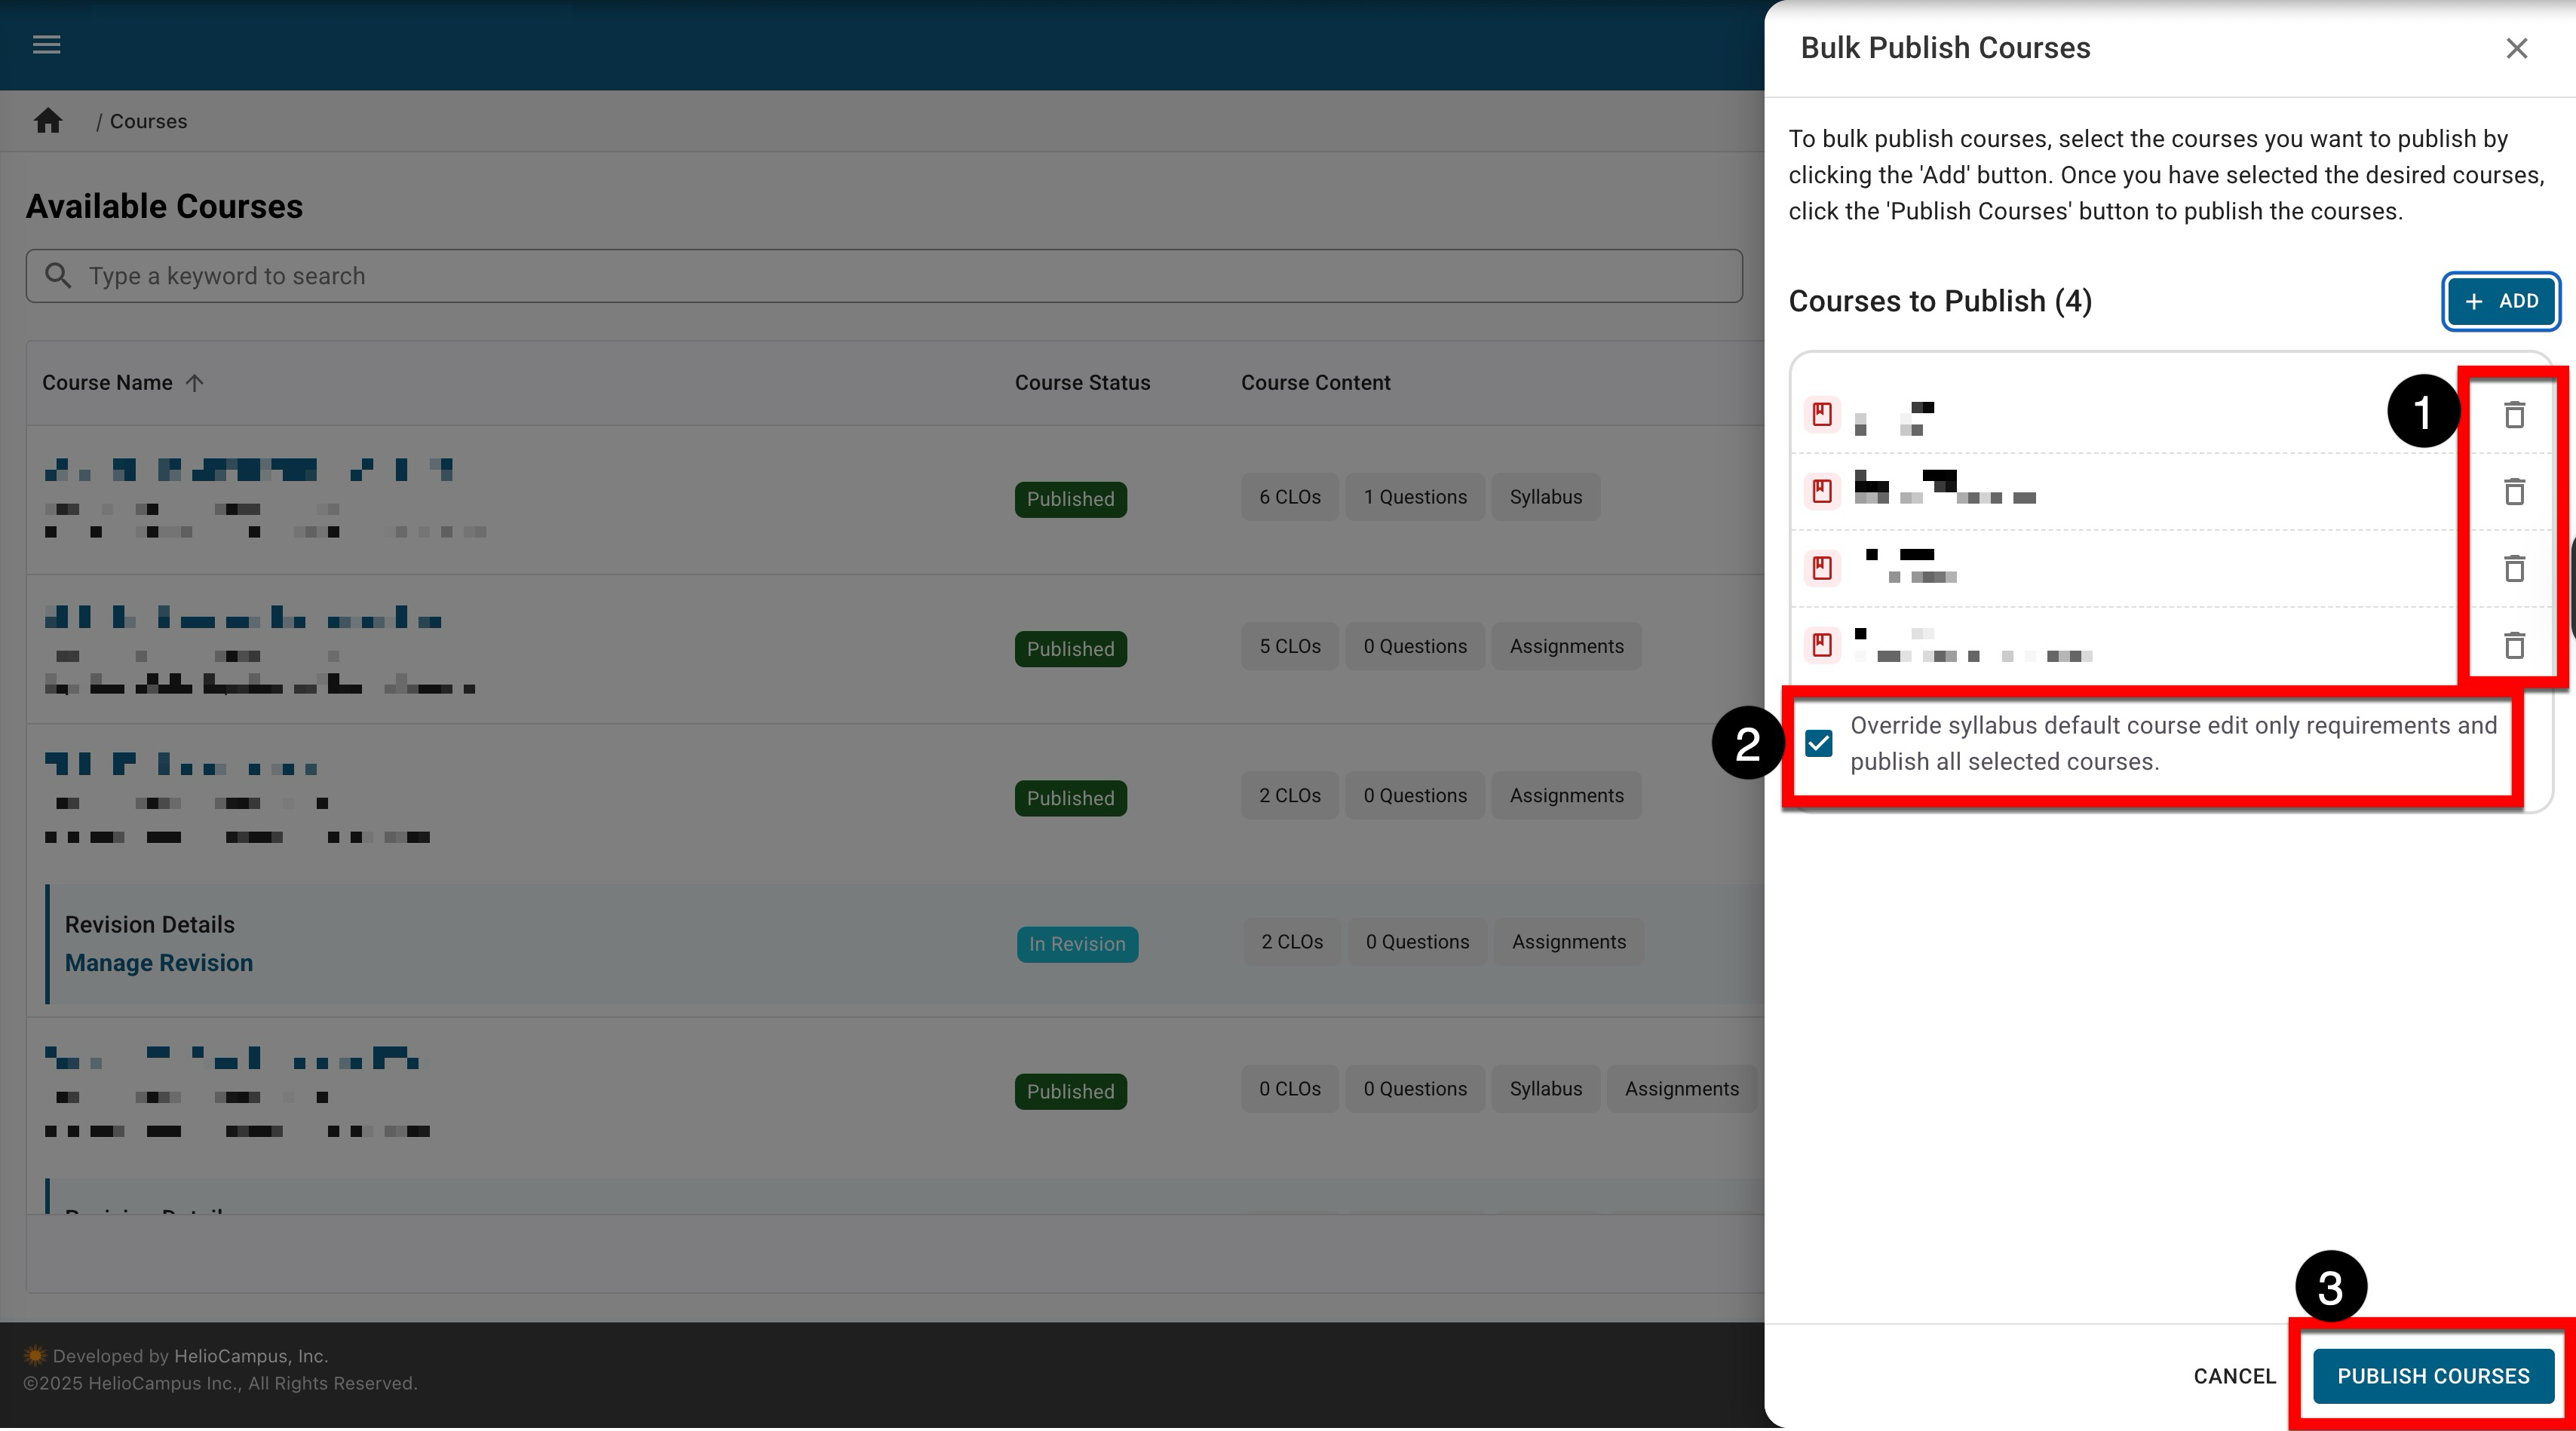Delete the fourth course in list

click(x=2514, y=645)
